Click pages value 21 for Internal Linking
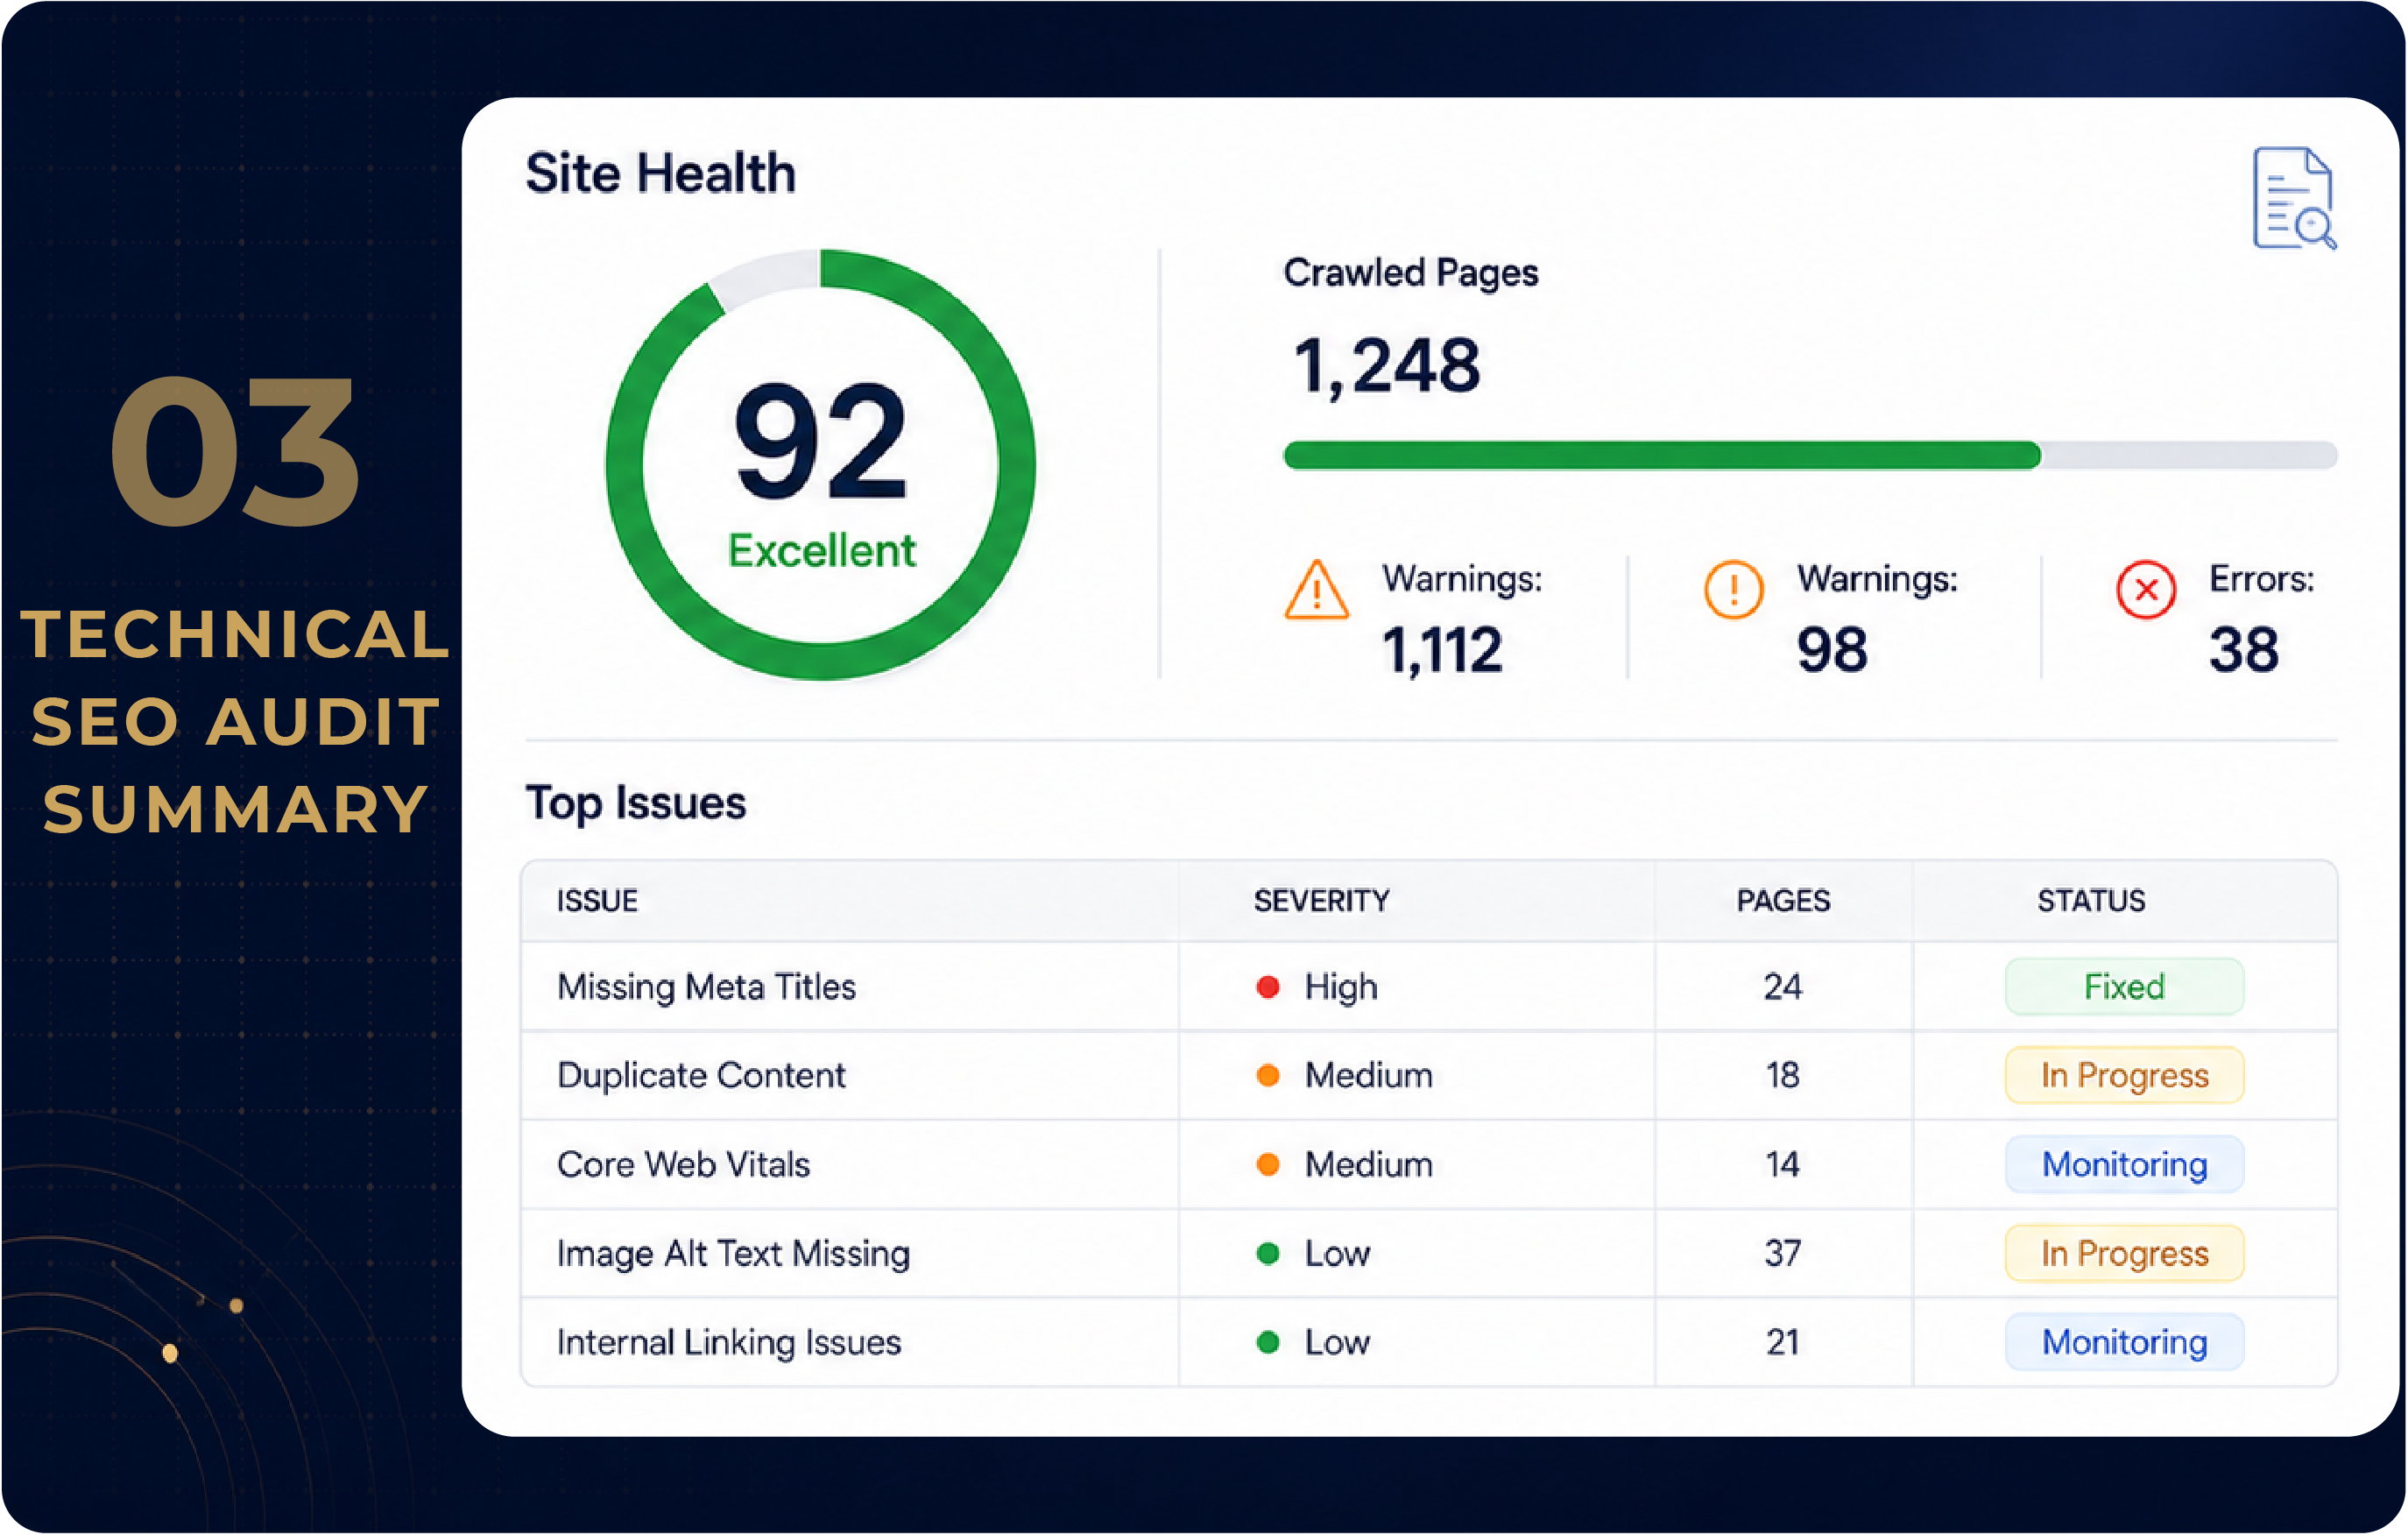This screenshot has width=2408, height=1535. [x=1783, y=1343]
